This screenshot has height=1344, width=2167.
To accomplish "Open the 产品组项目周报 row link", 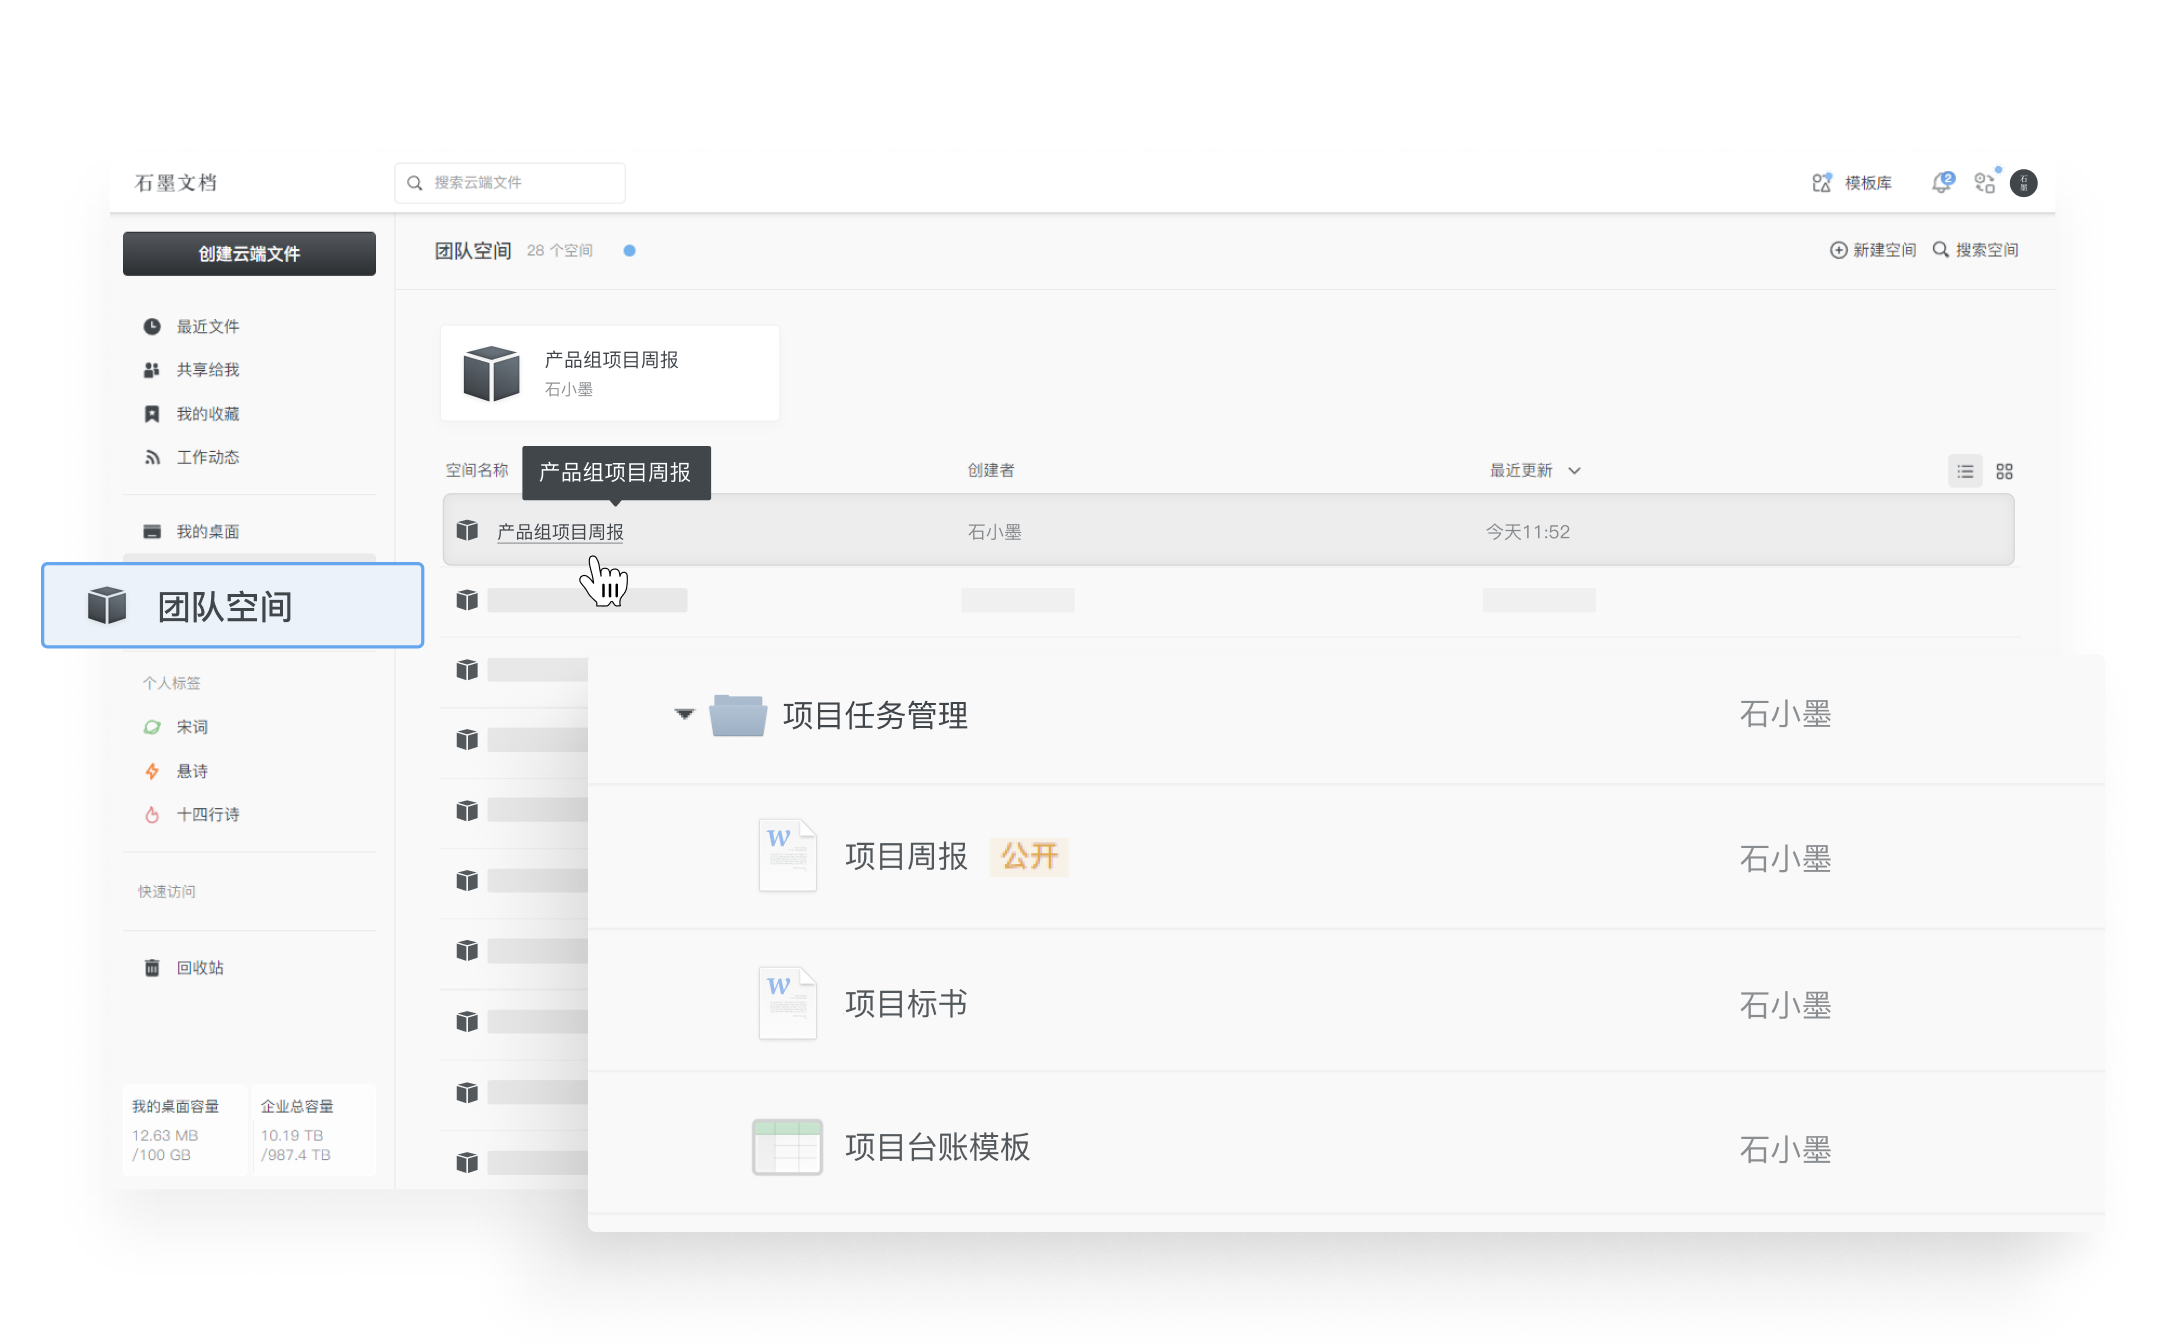I will (x=560, y=532).
